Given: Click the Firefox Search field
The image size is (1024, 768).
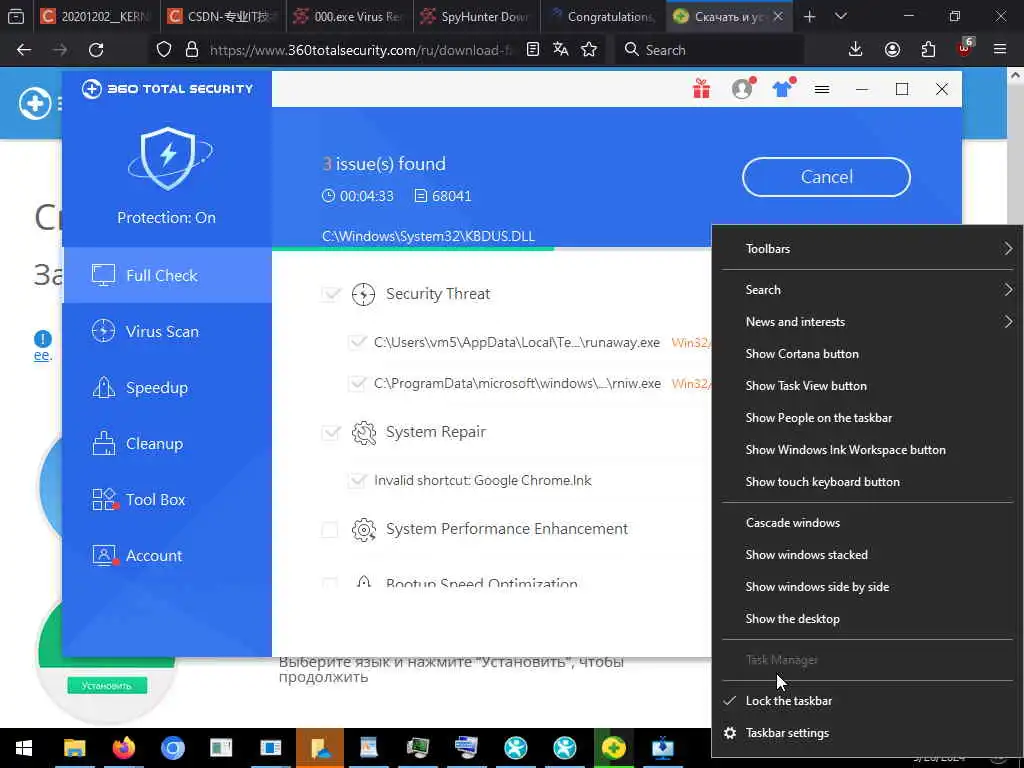Looking at the screenshot, I should click(710, 50).
